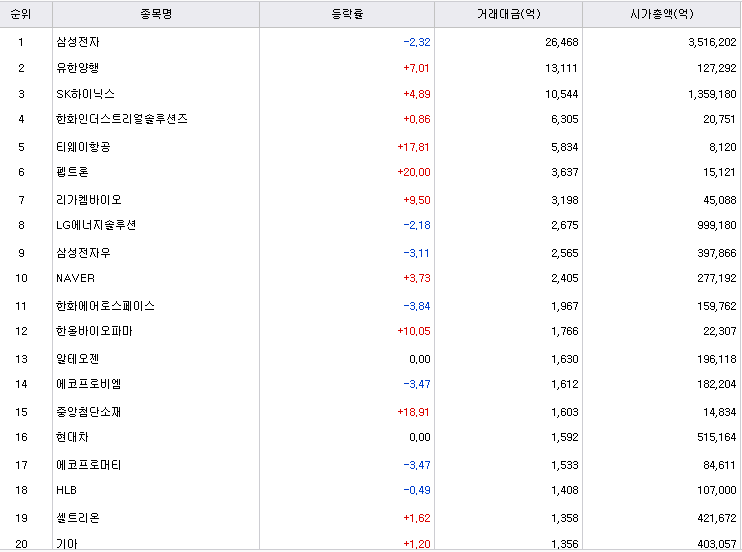
Task: Select the 에코프로비엠 stock name
Action: 89,384
